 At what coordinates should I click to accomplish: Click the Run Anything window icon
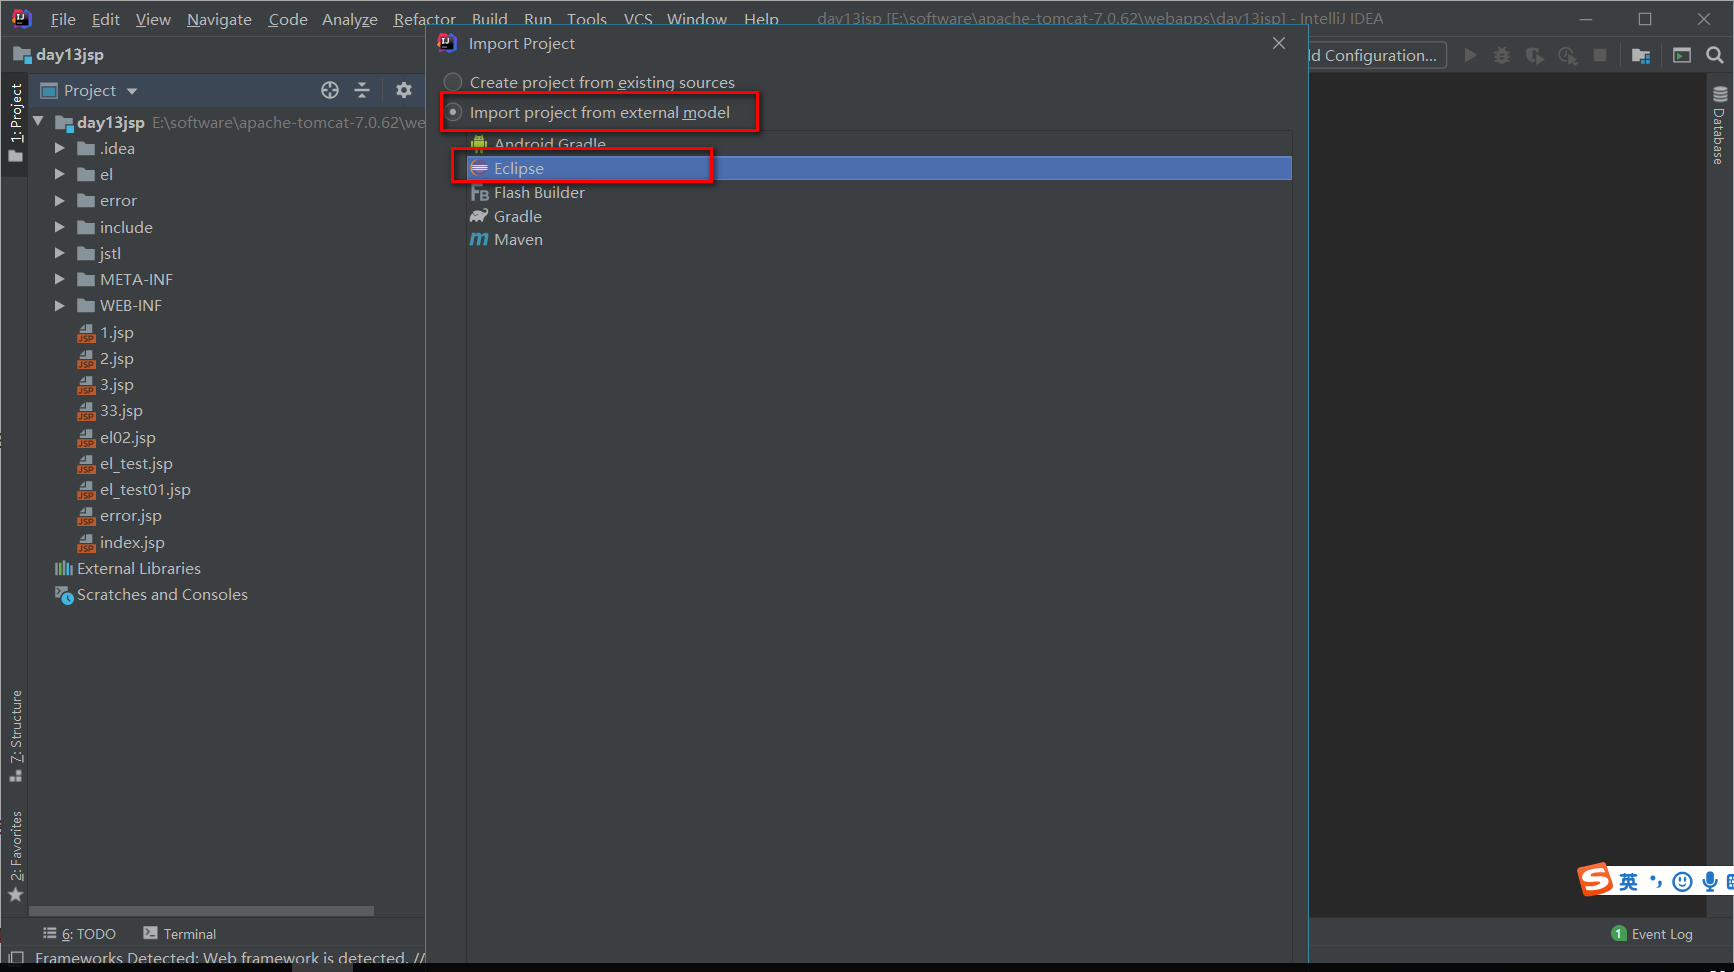pos(1682,55)
